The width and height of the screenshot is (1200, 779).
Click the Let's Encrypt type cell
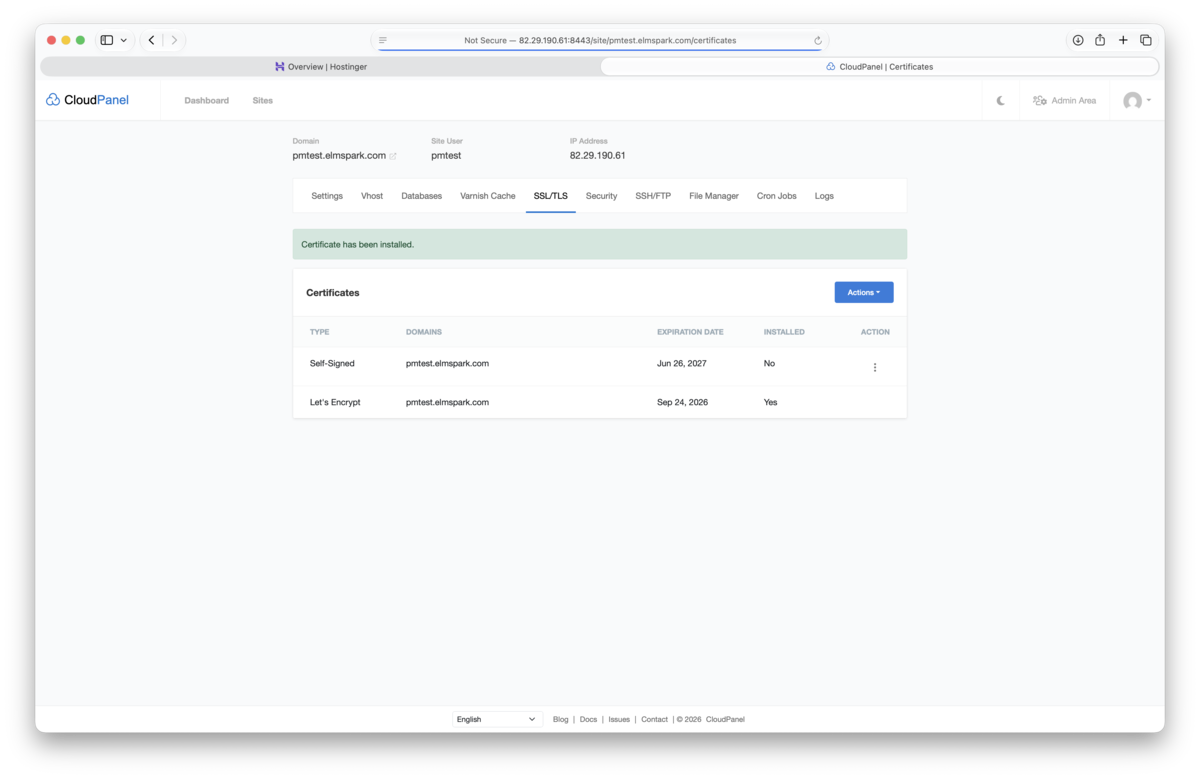click(335, 402)
